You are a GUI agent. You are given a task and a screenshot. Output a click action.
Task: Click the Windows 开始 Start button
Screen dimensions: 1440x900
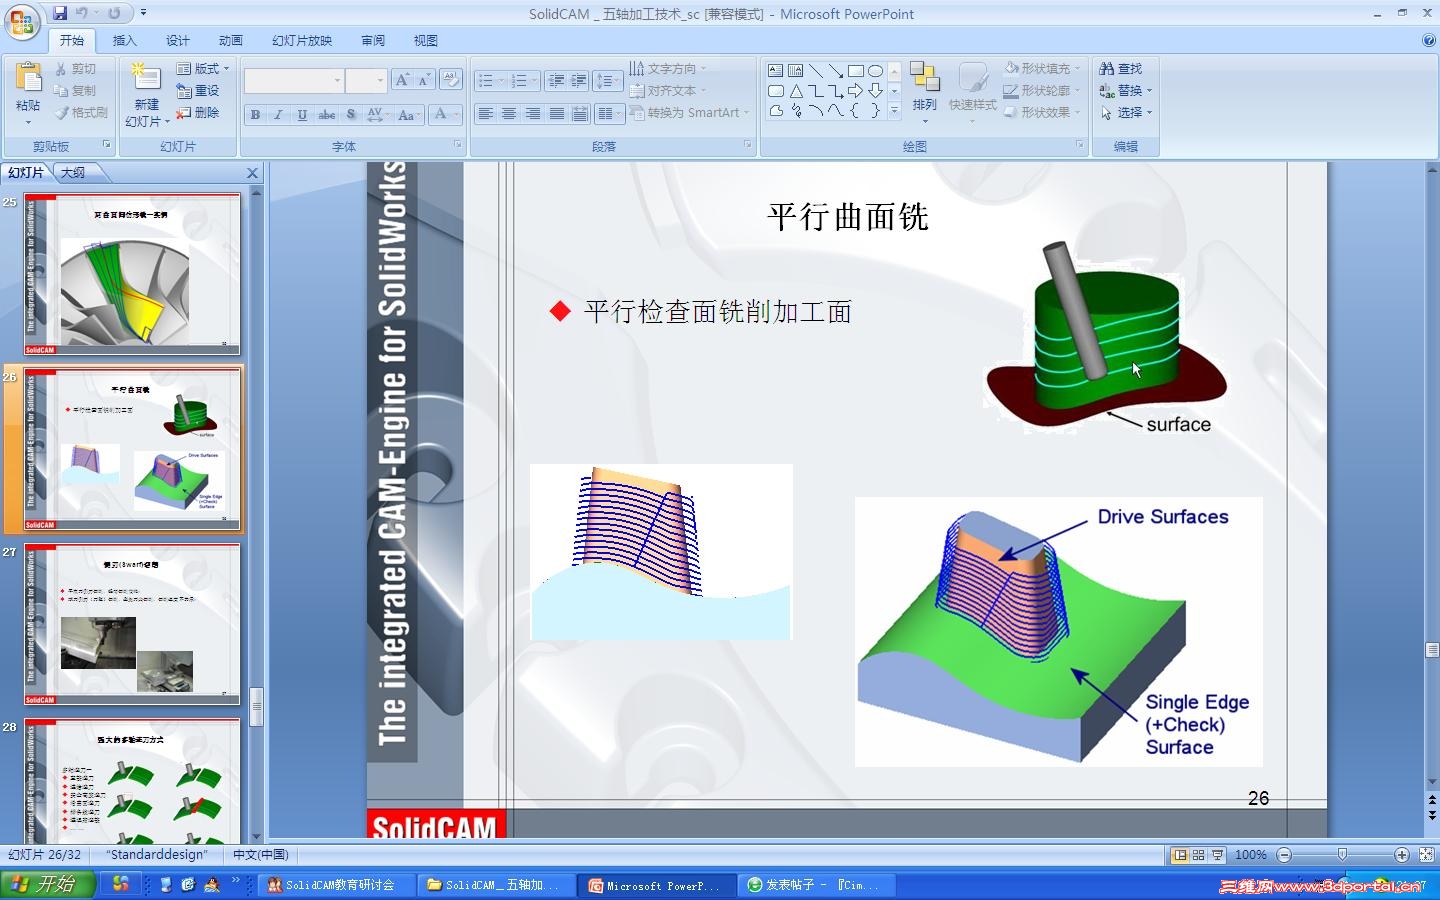tap(47, 885)
